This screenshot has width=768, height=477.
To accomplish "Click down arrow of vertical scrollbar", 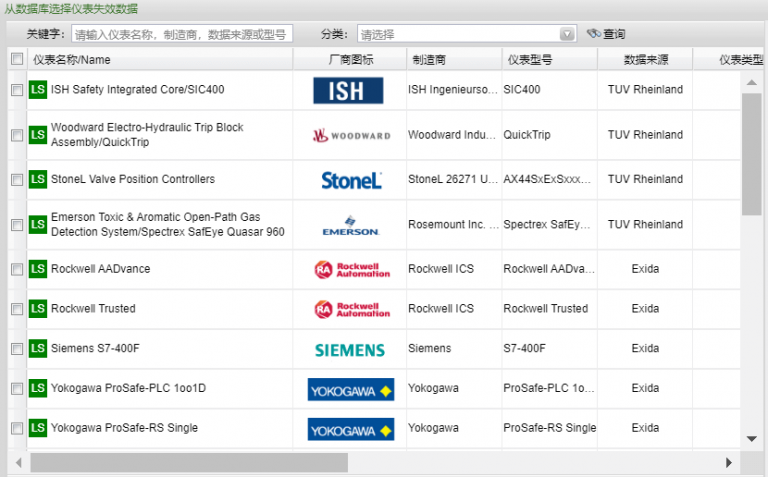I will tap(752, 438).
